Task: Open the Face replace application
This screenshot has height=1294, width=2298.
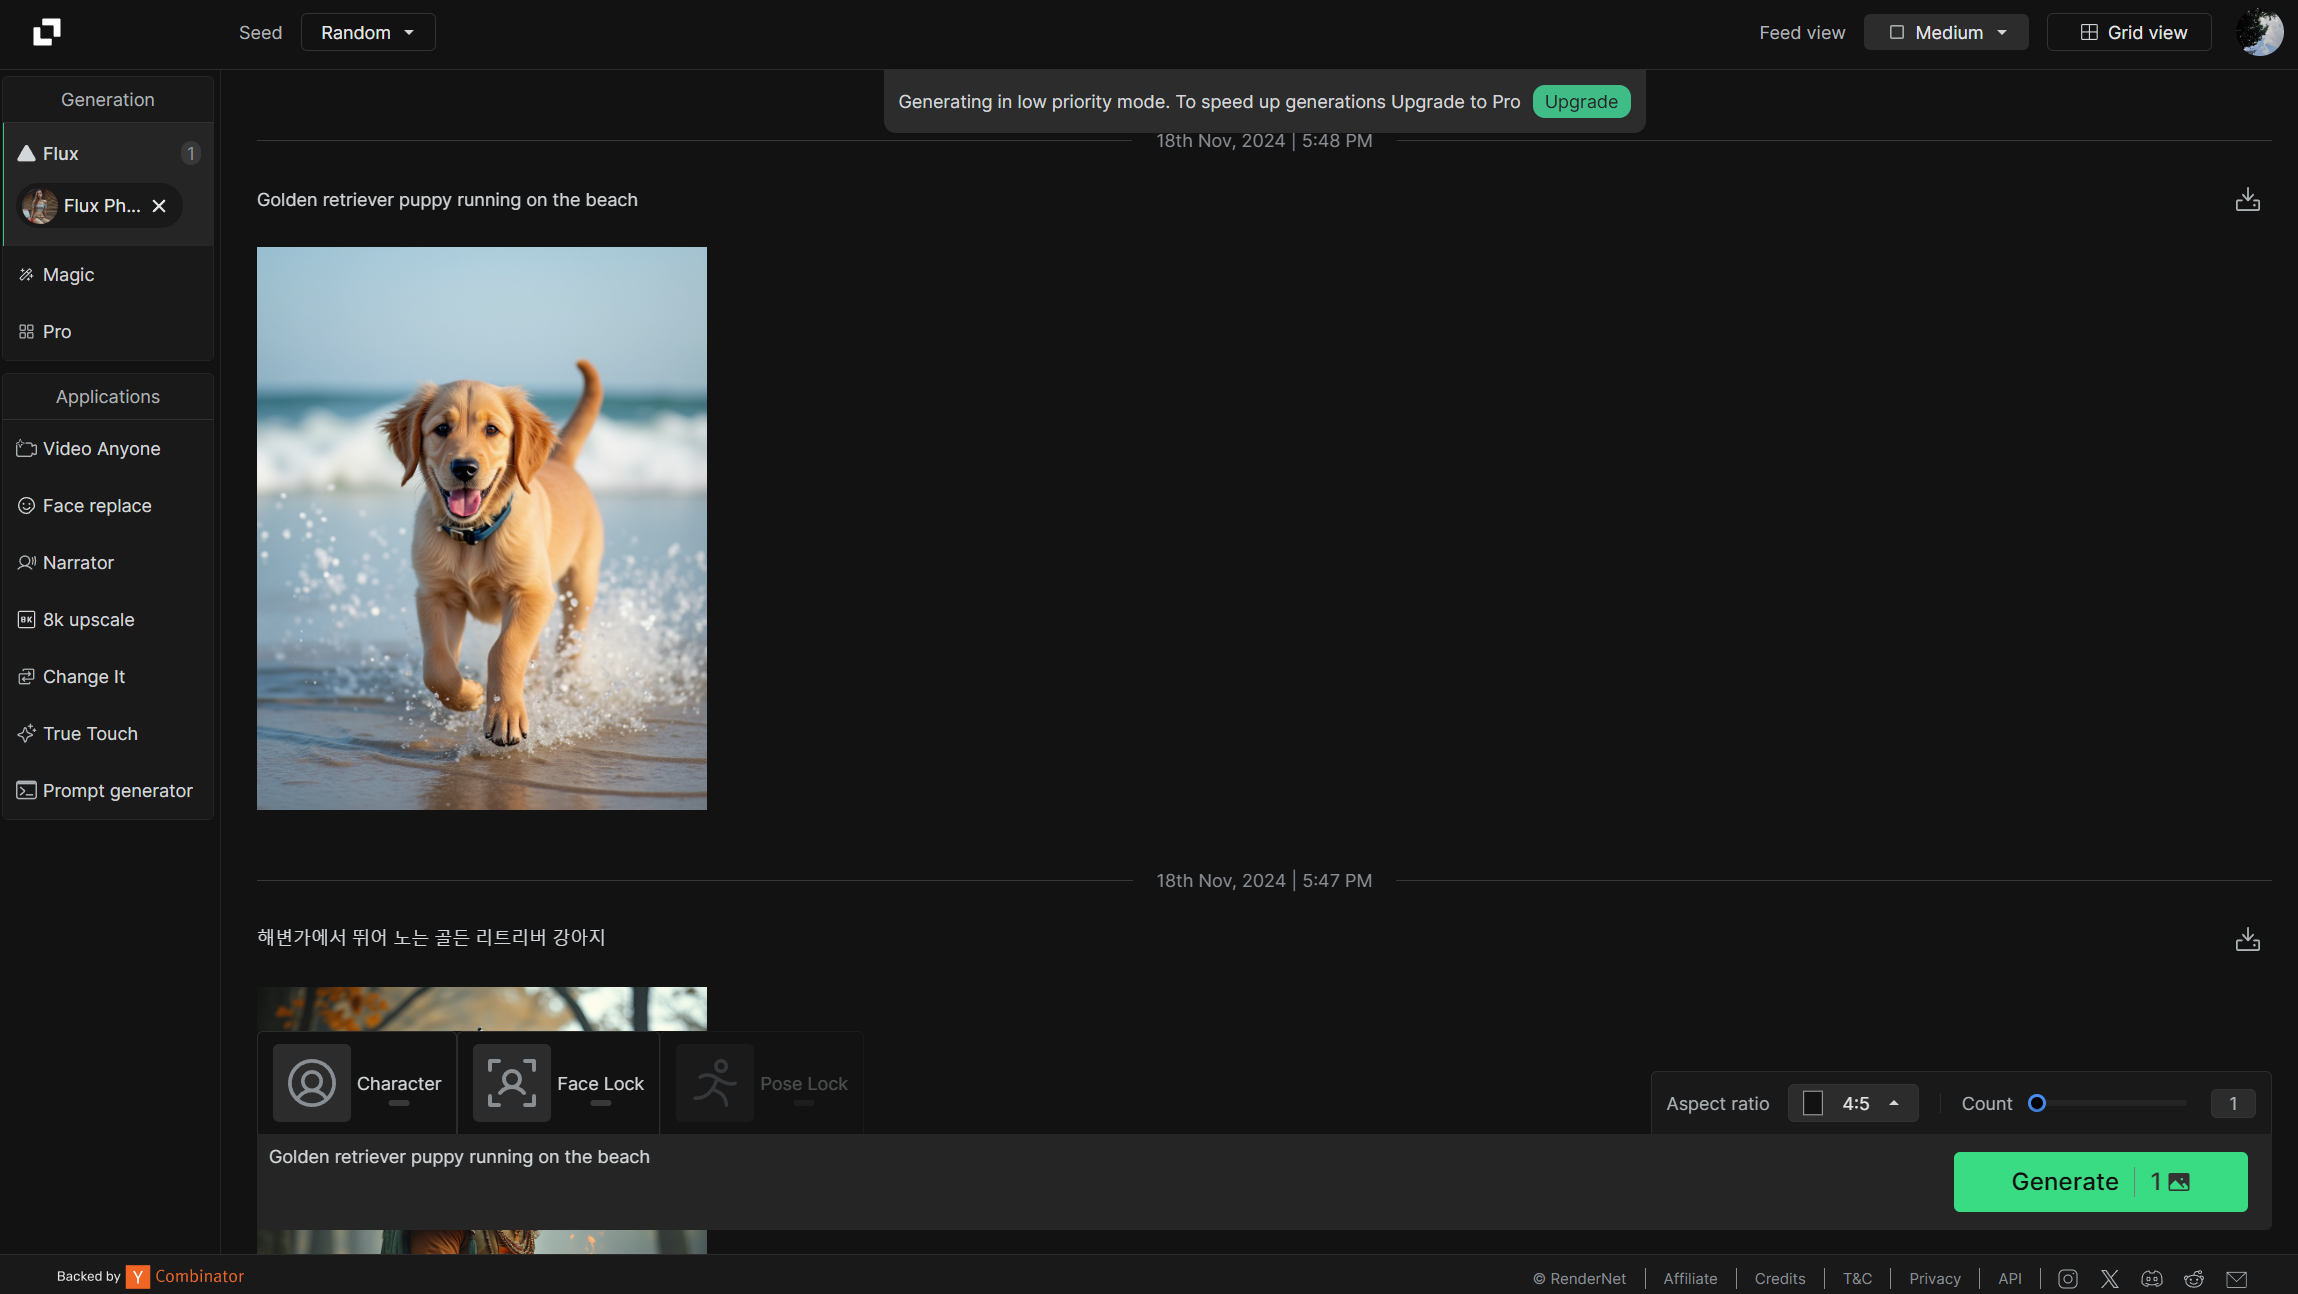Action: click(97, 506)
